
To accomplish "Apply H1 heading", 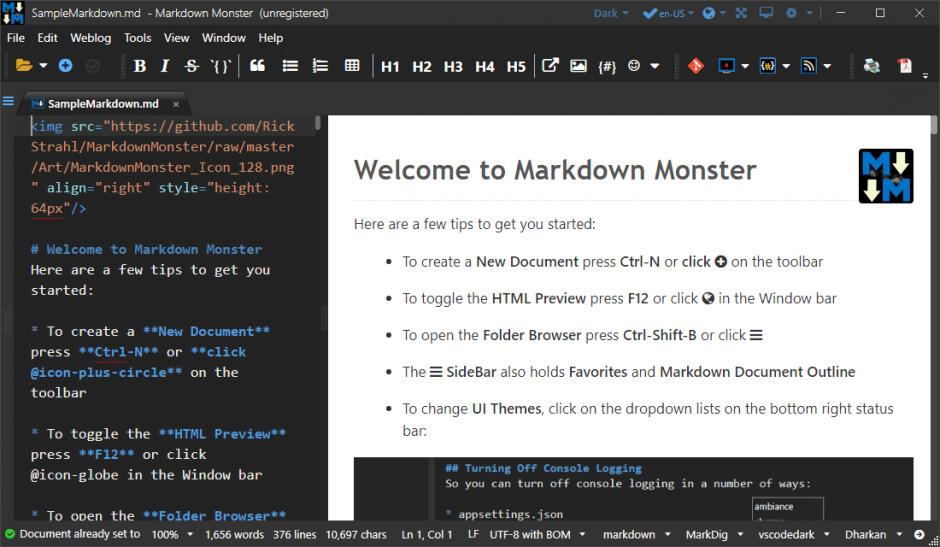I will coord(390,67).
